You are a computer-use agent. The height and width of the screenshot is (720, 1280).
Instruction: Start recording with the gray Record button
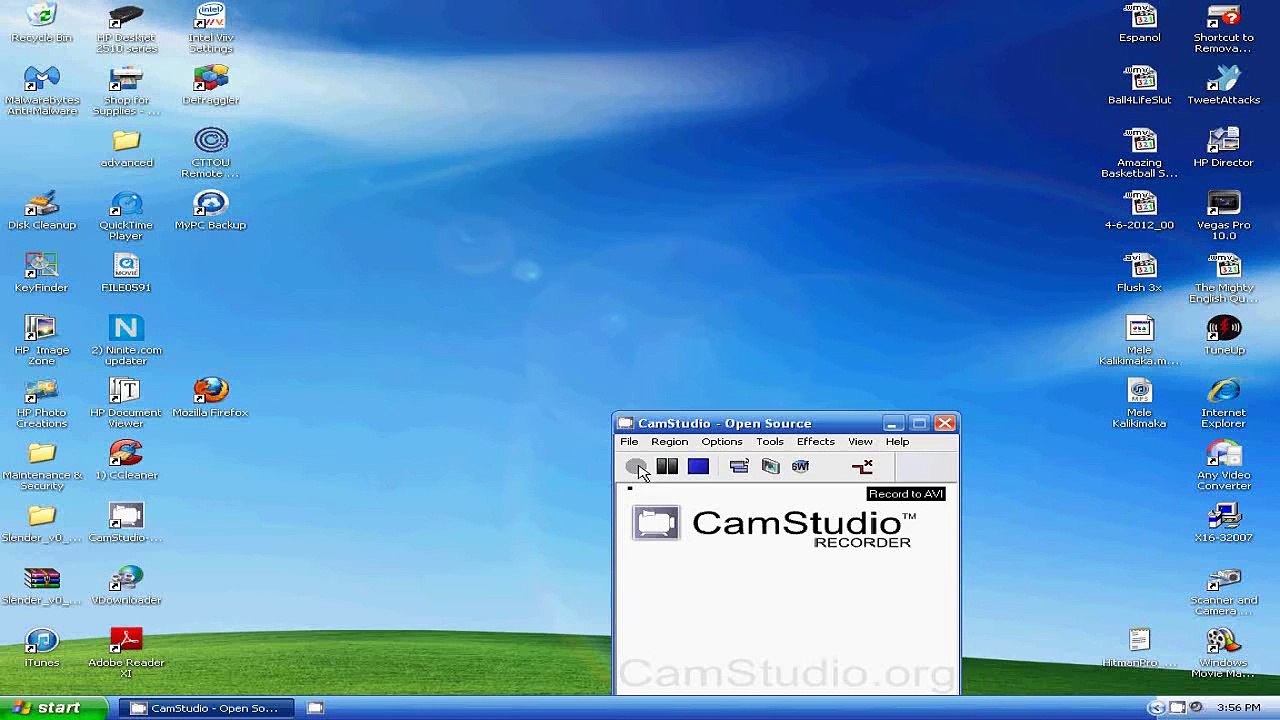coord(635,466)
